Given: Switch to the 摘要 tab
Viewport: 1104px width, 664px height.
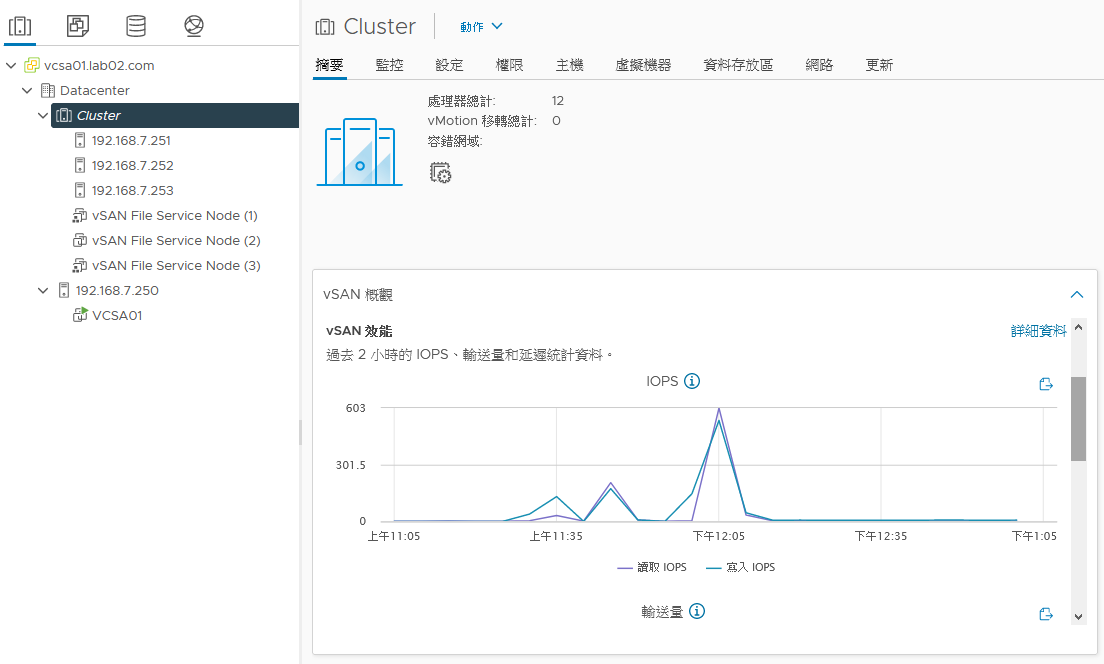Looking at the screenshot, I should pyautogui.click(x=330, y=65).
